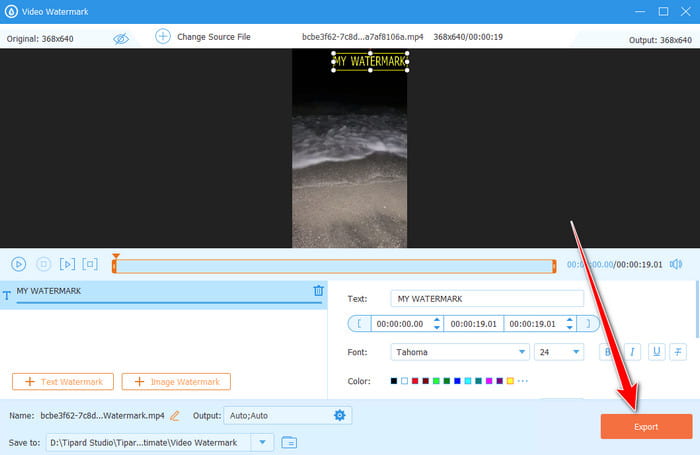Pick the dark red color swatch
Viewport: 700px width, 455px height.
point(425,381)
